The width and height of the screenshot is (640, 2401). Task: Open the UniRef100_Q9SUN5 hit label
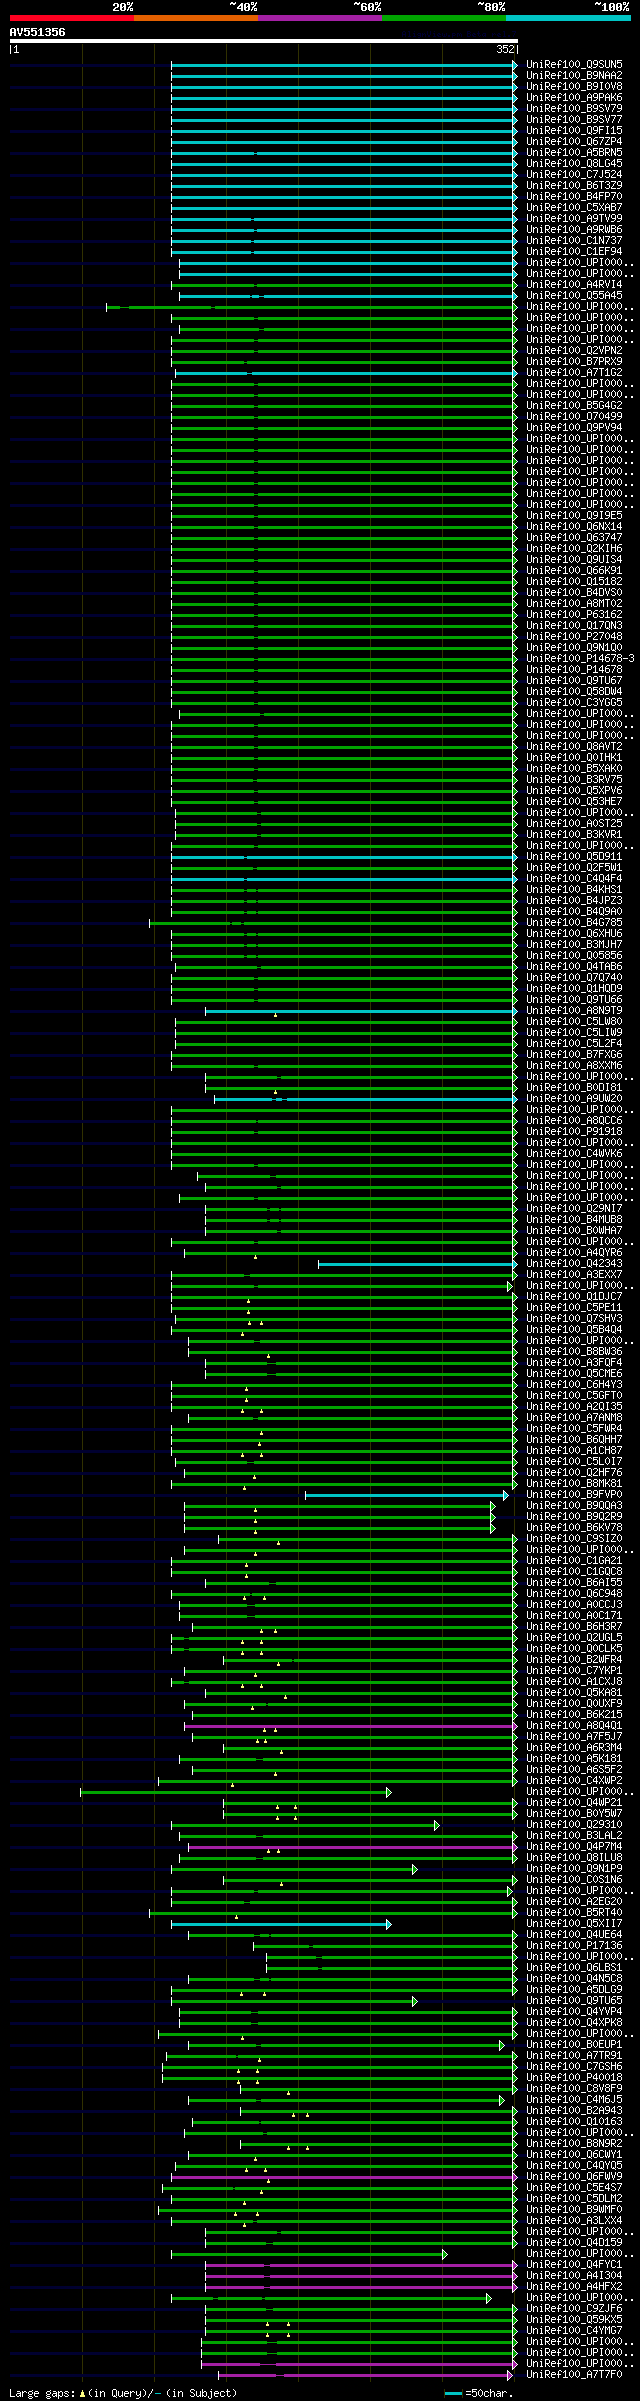coord(574,65)
